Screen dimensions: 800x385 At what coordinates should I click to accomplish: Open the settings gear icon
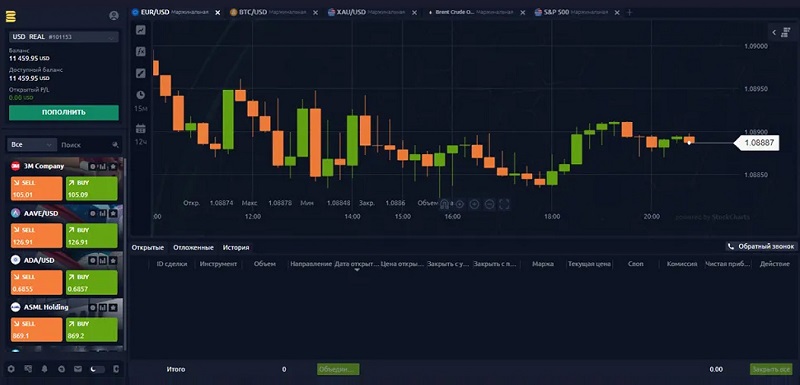pyautogui.click(x=11, y=369)
